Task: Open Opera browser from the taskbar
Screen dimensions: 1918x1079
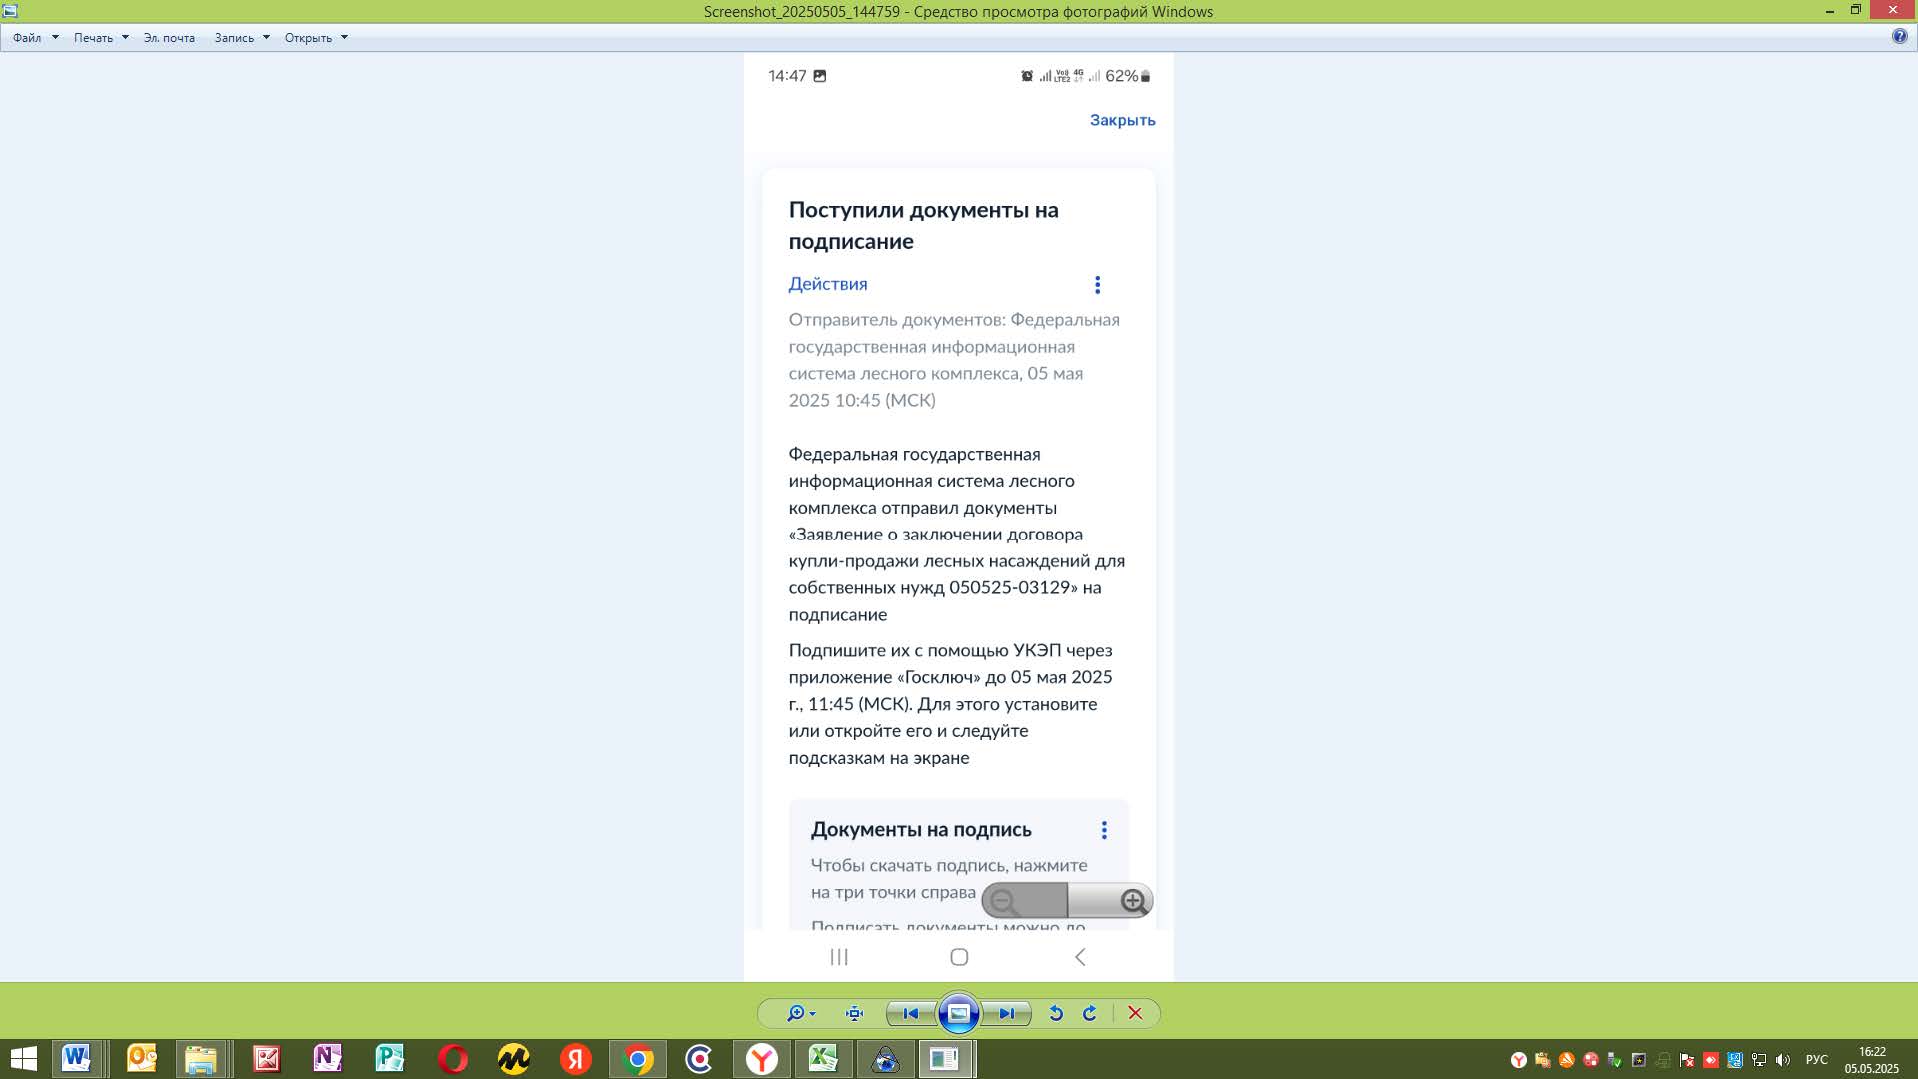Action: tap(452, 1059)
